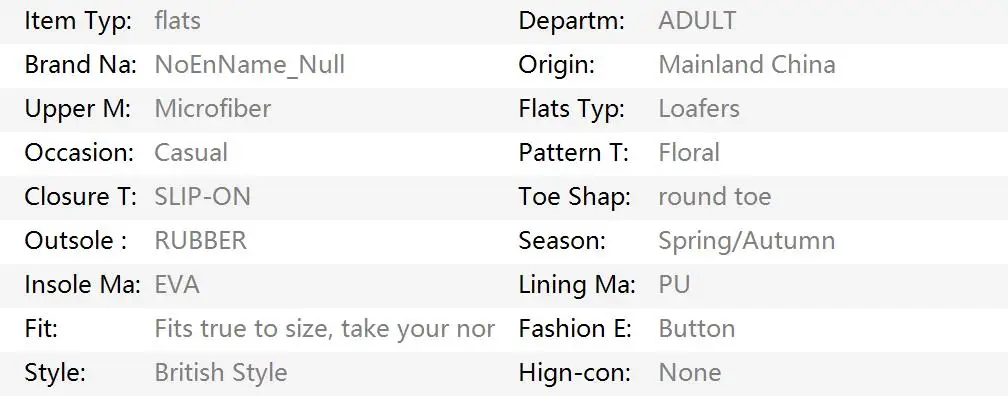
Task: Select the flats value text
Action: tap(177, 21)
